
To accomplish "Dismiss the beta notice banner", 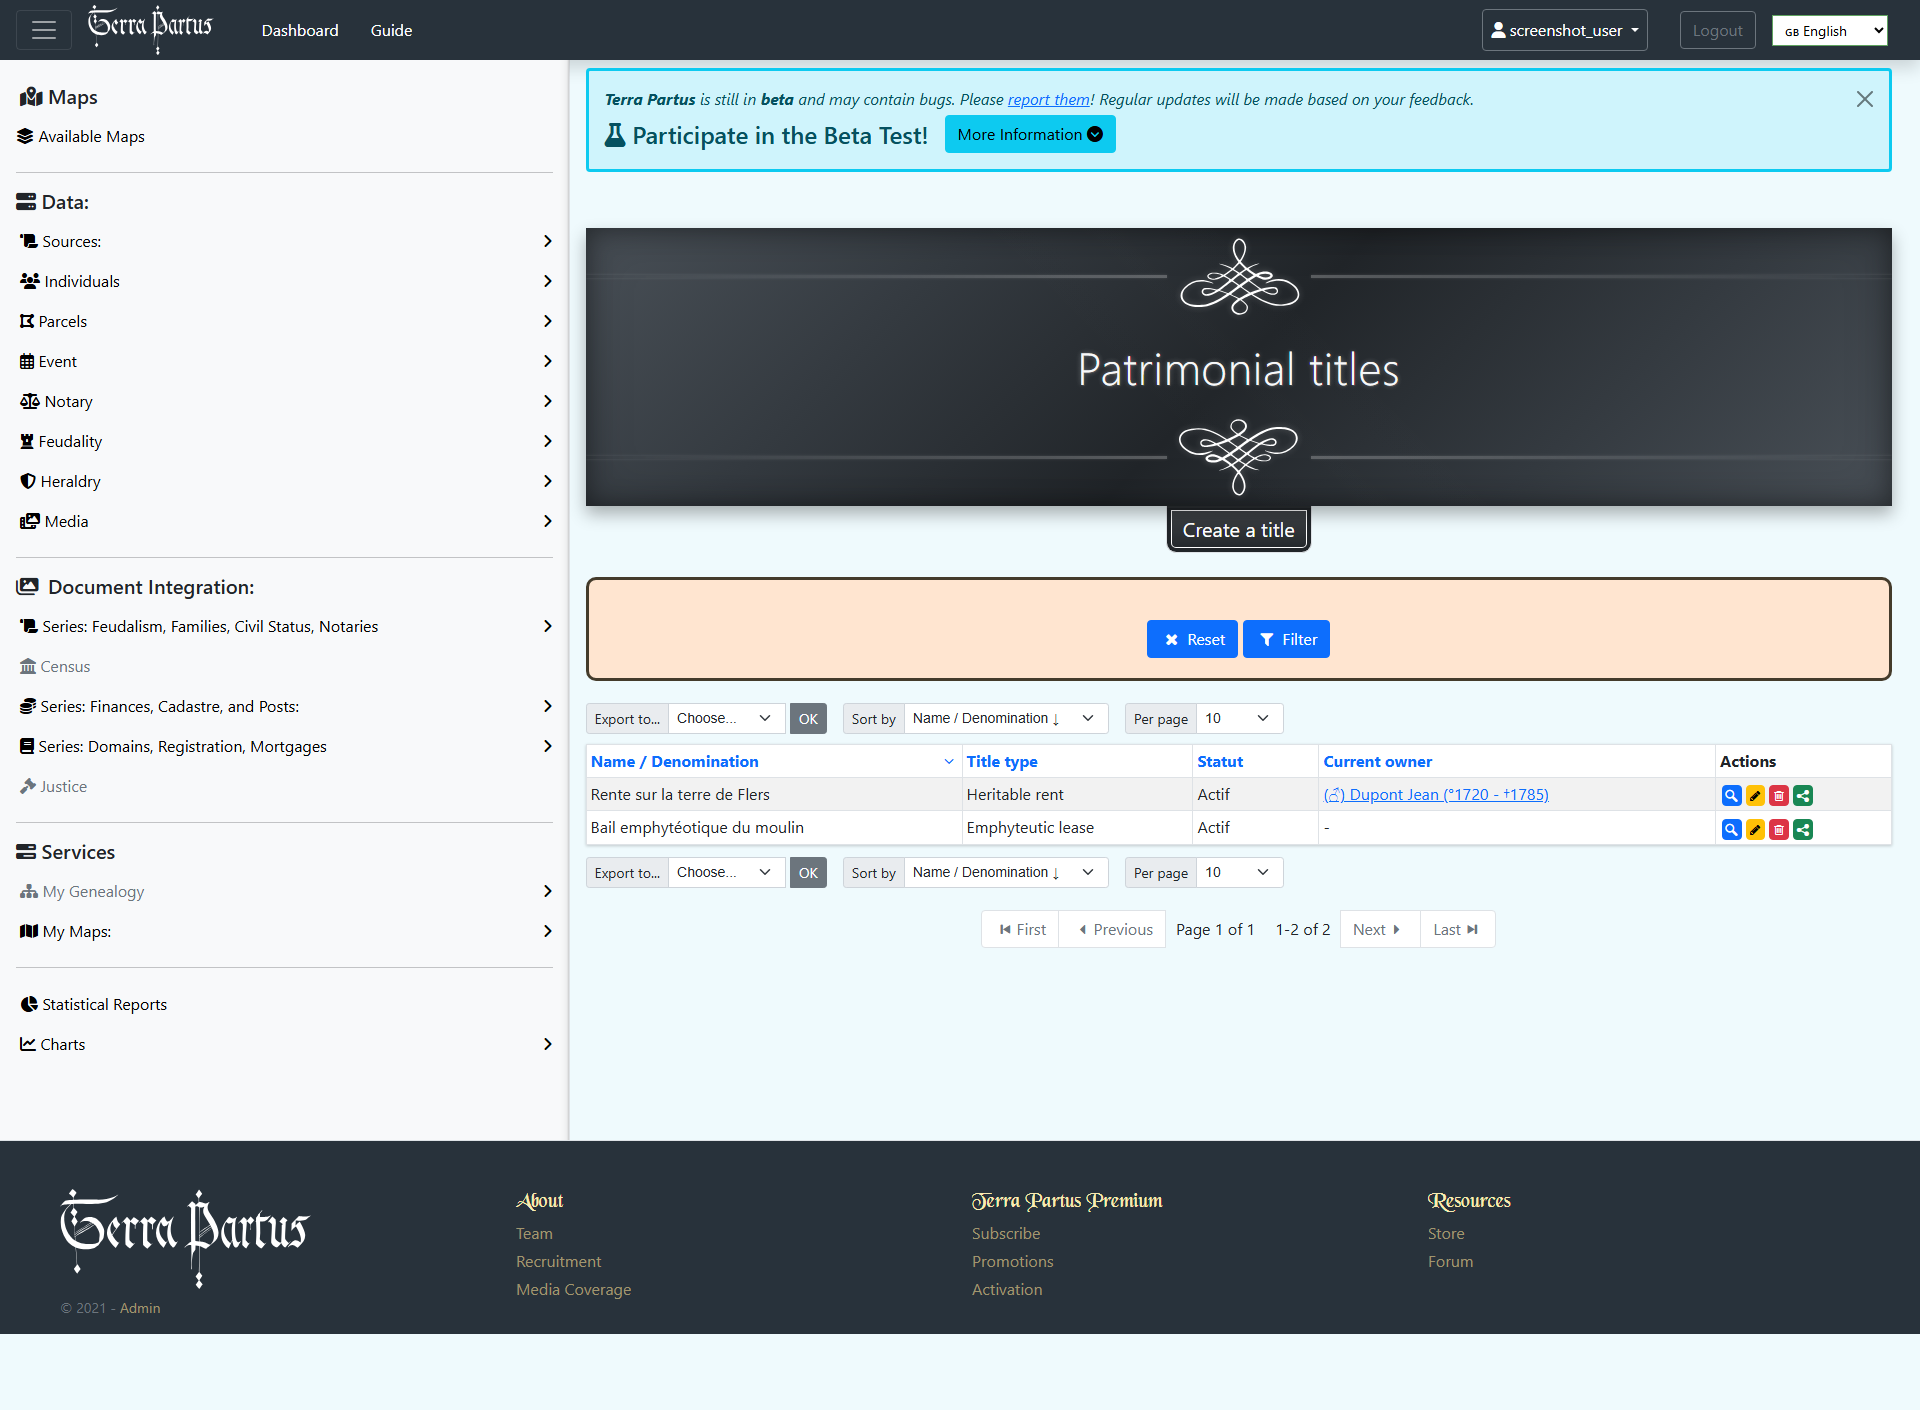I will (1864, 99).
